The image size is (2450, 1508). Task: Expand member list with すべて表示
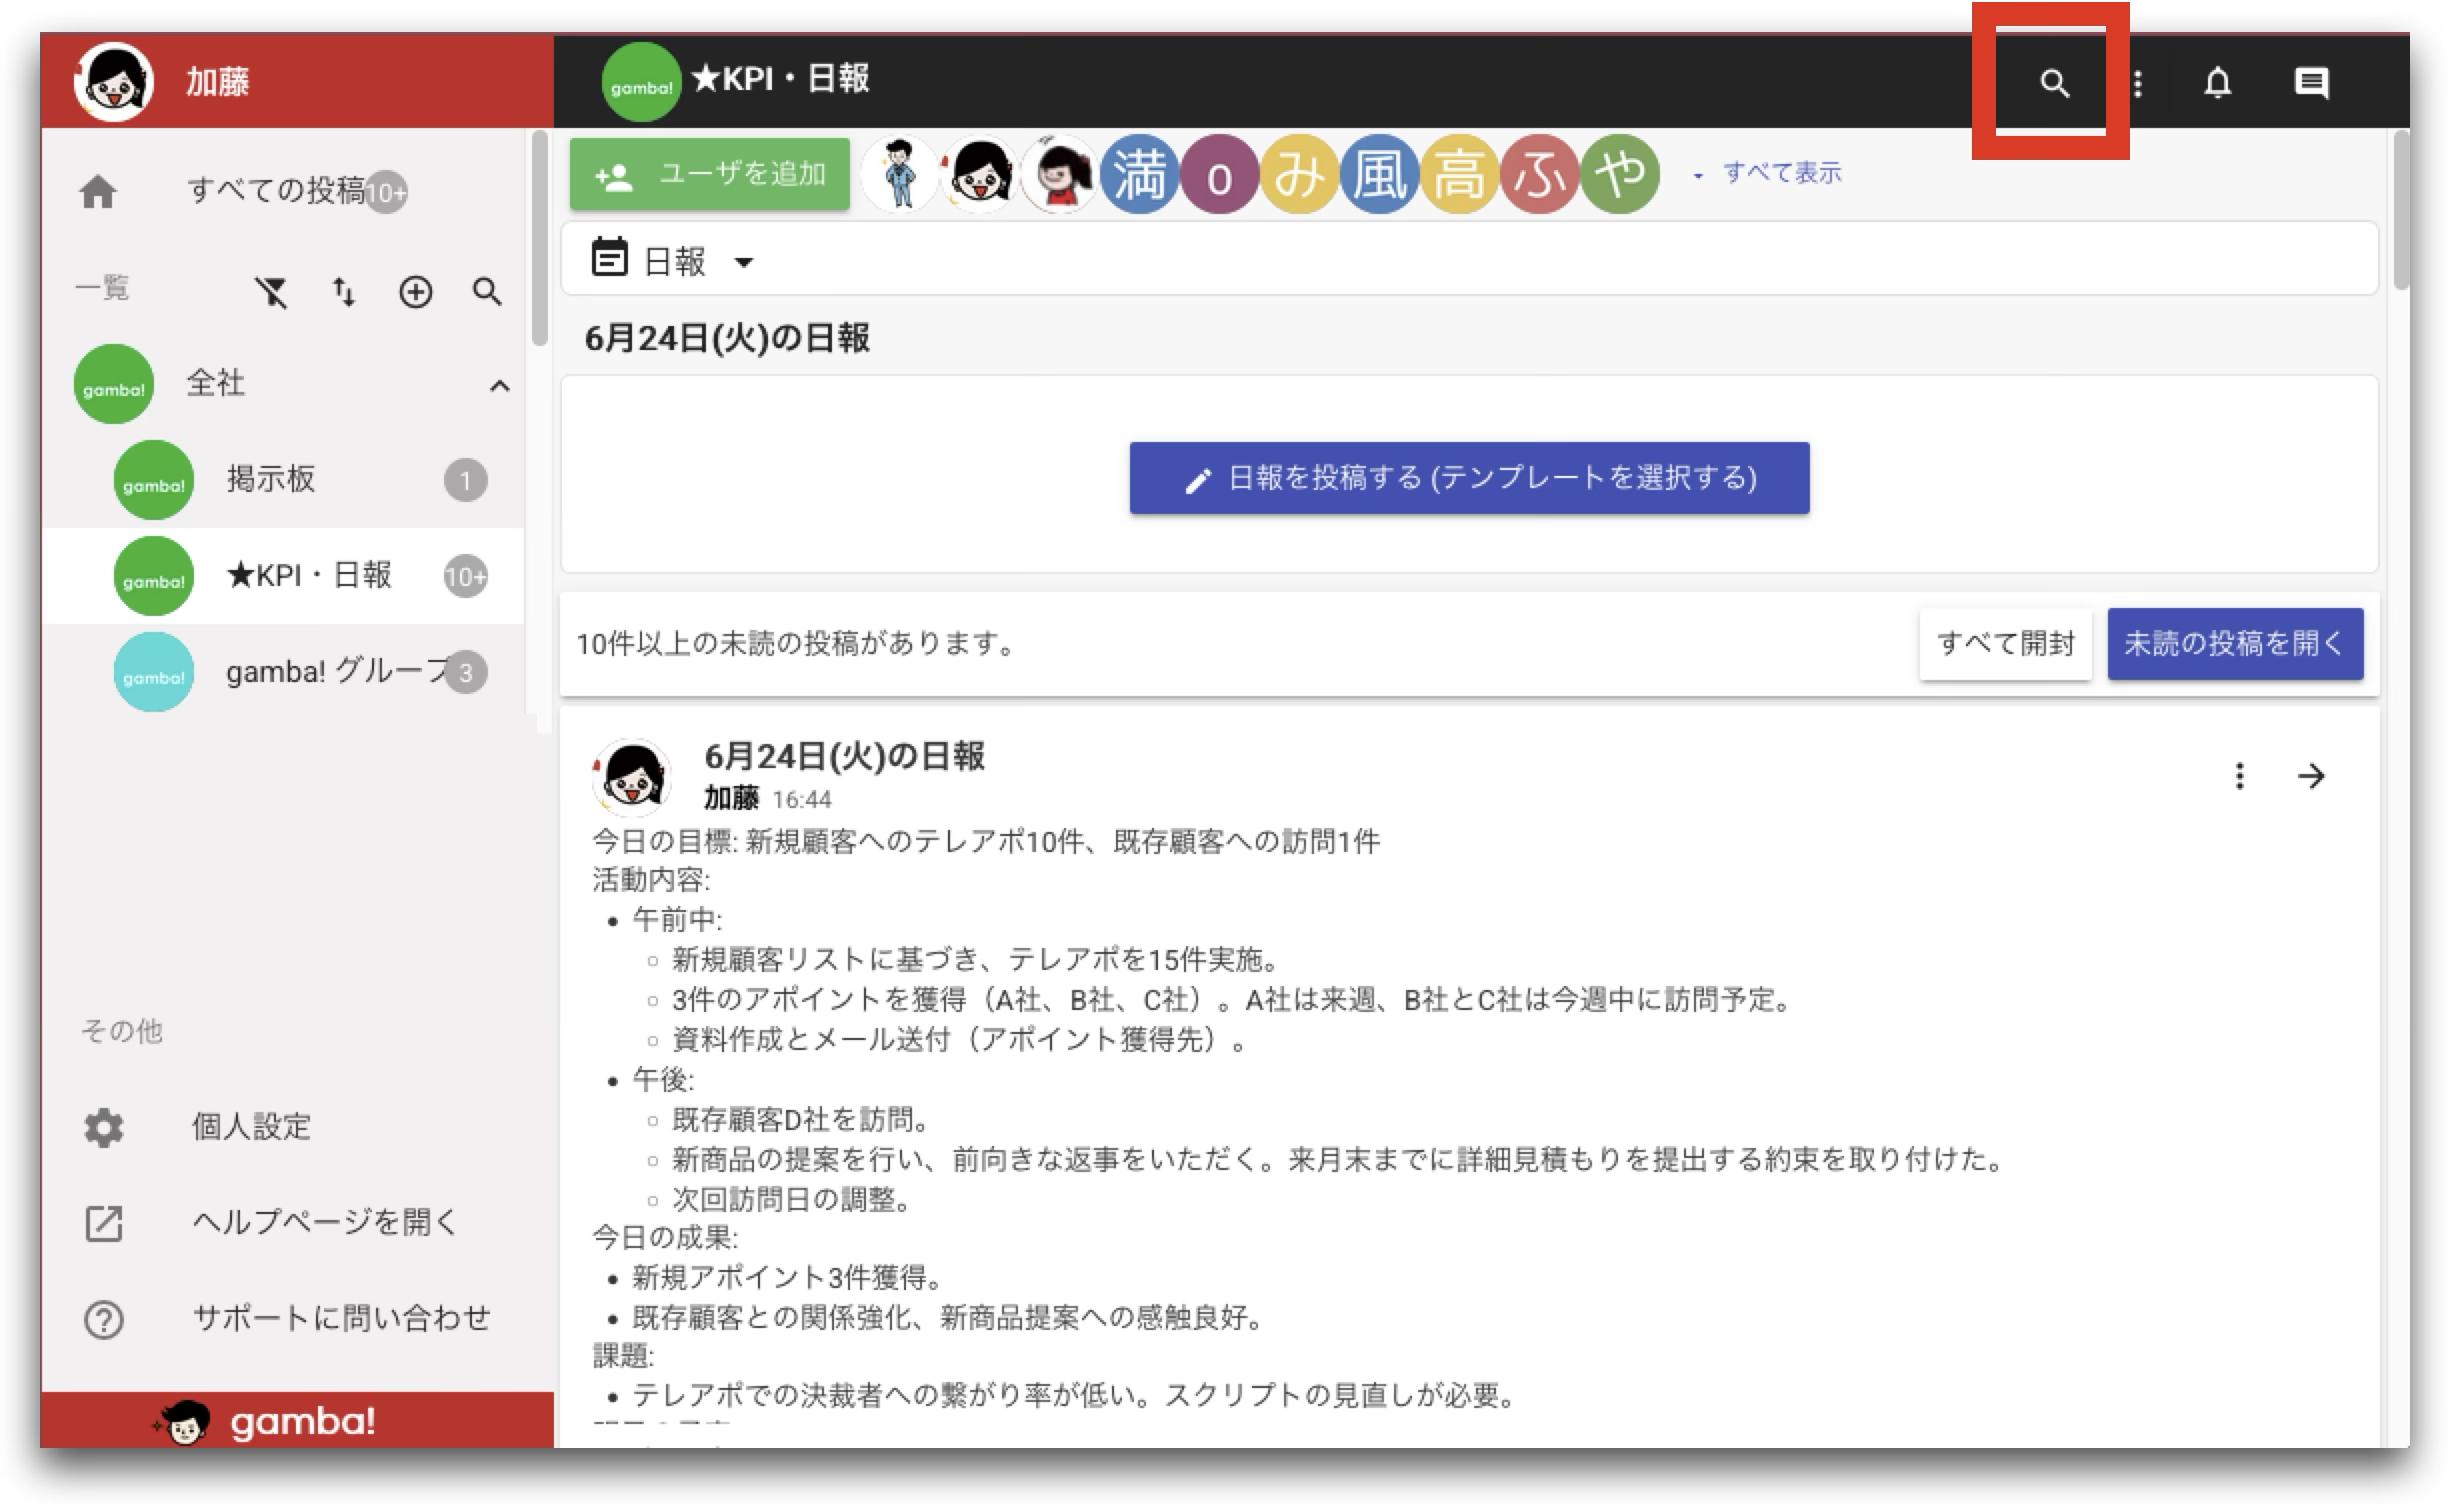(x=1768, y=173)
